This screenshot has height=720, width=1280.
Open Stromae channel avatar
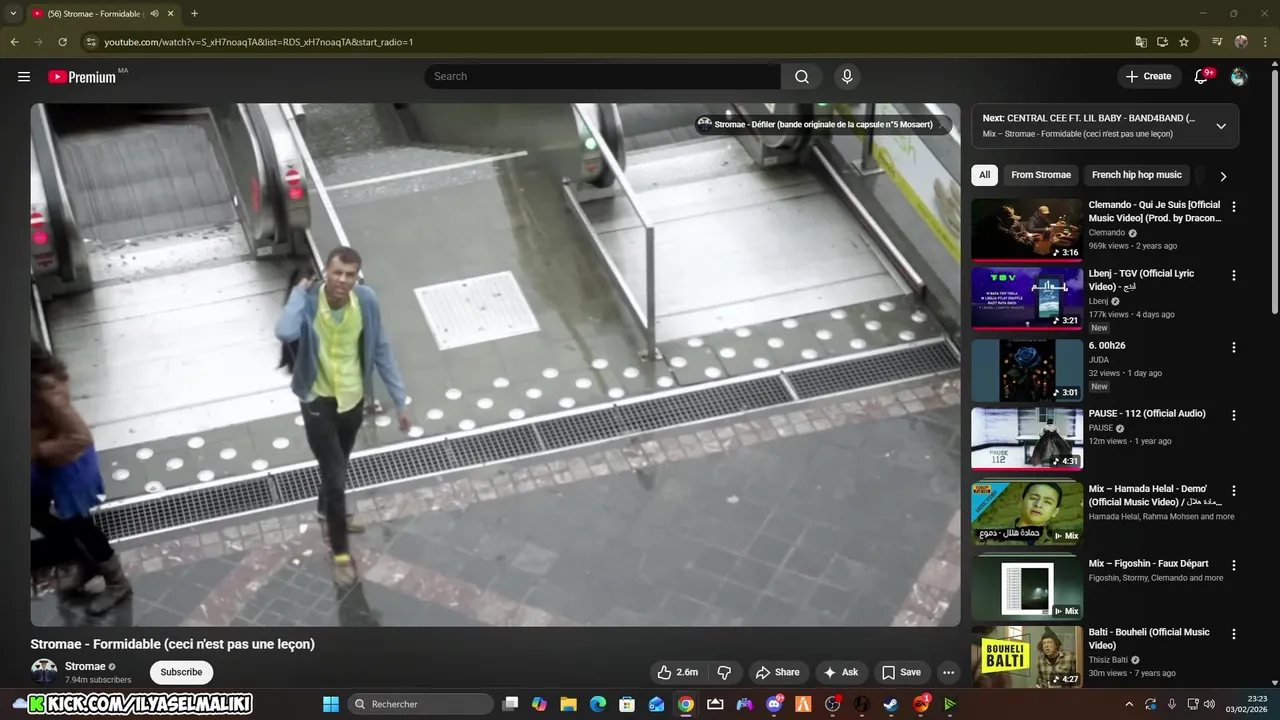point(44,672)
